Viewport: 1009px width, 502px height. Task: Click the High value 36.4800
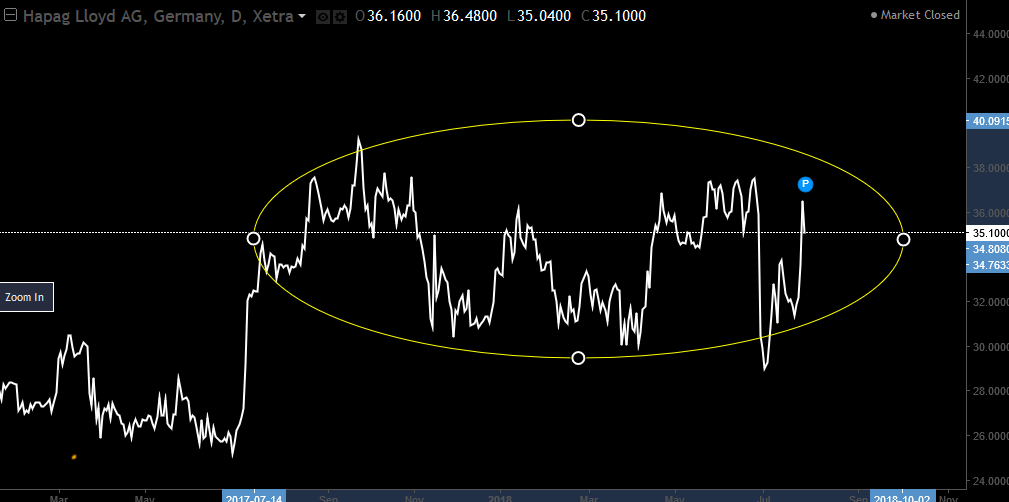[469, 16]
